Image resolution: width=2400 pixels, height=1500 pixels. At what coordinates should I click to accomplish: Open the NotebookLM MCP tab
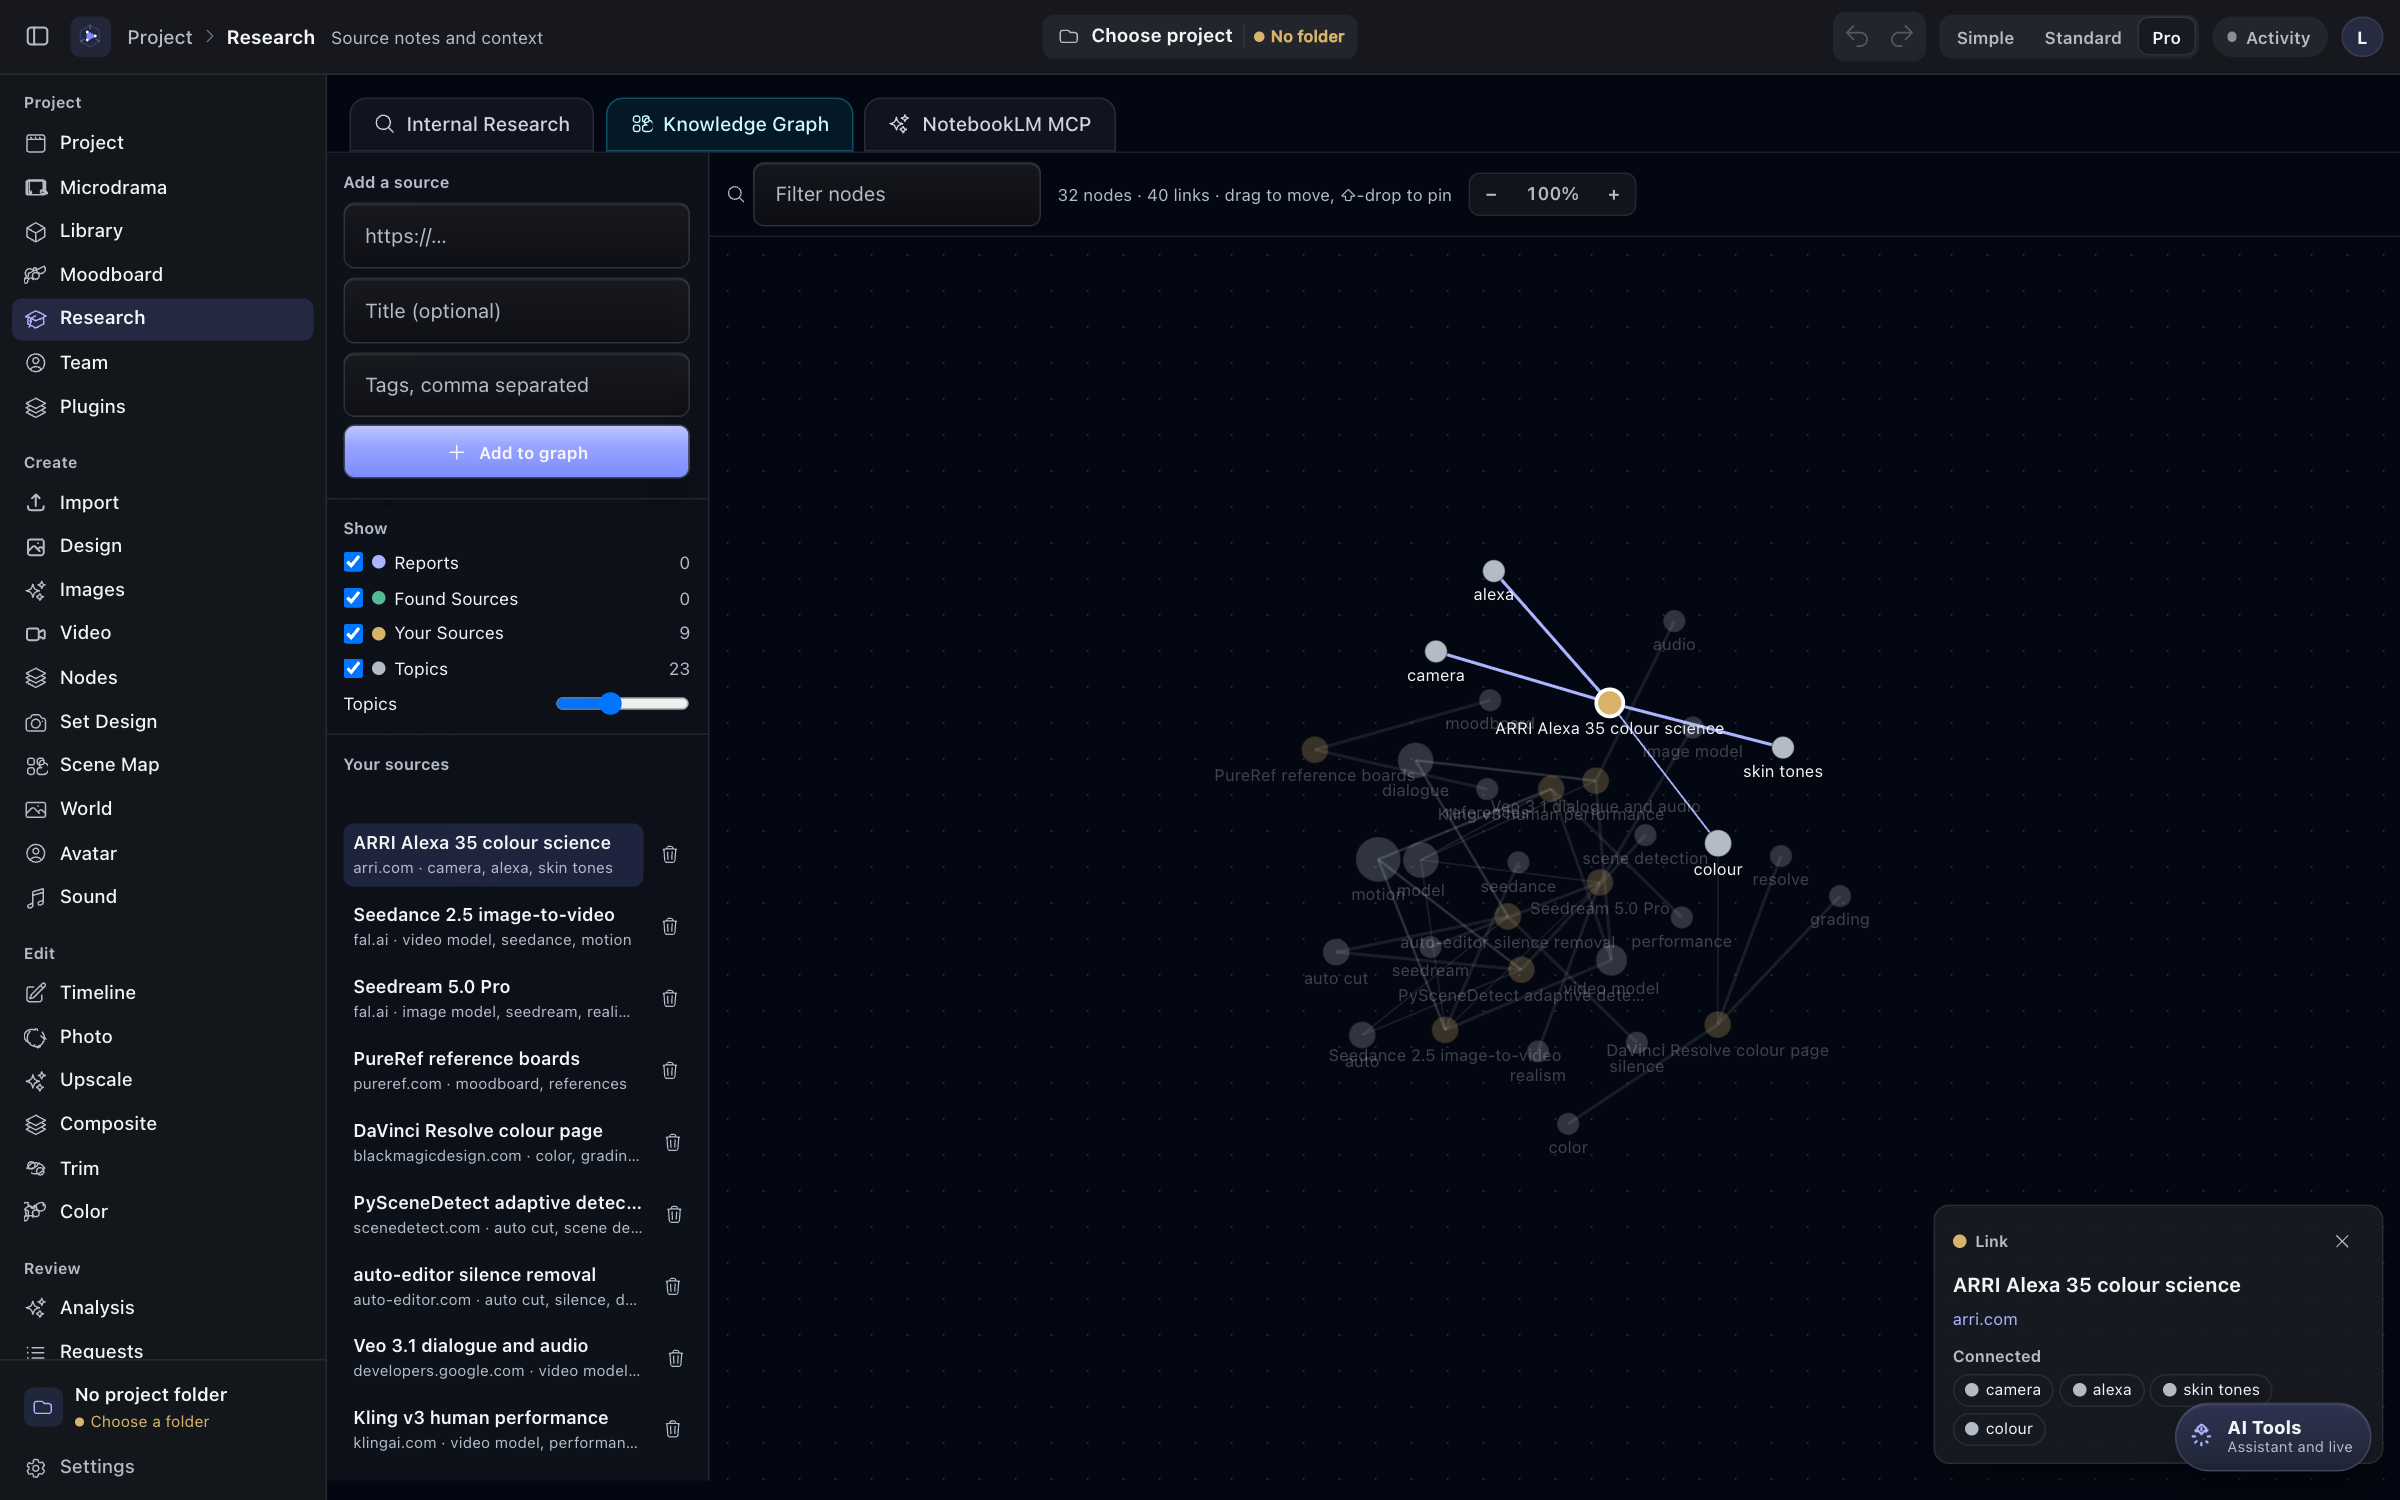(989, 124)
